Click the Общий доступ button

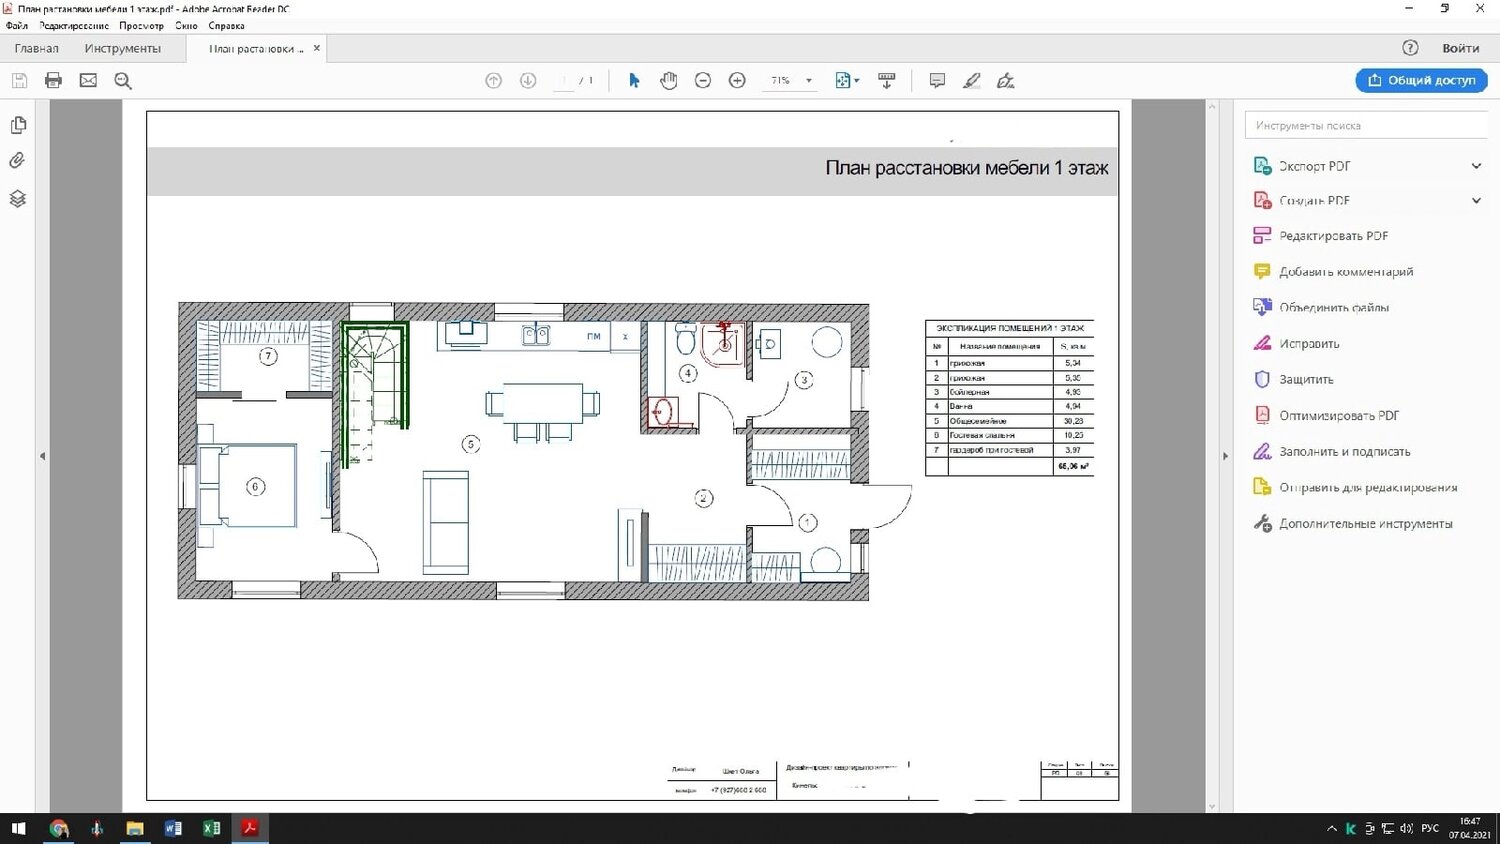coord(1421,80)
